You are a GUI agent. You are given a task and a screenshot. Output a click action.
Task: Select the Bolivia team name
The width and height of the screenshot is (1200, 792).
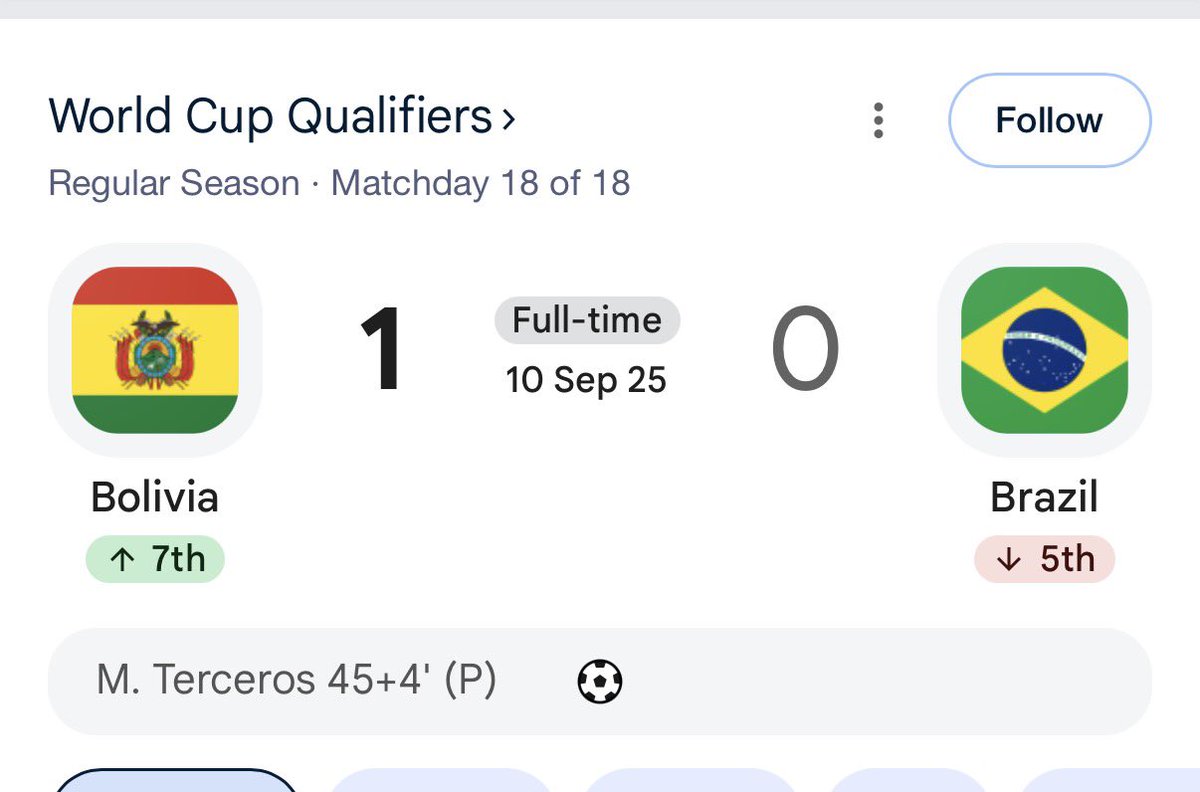[x=155, y=497]
